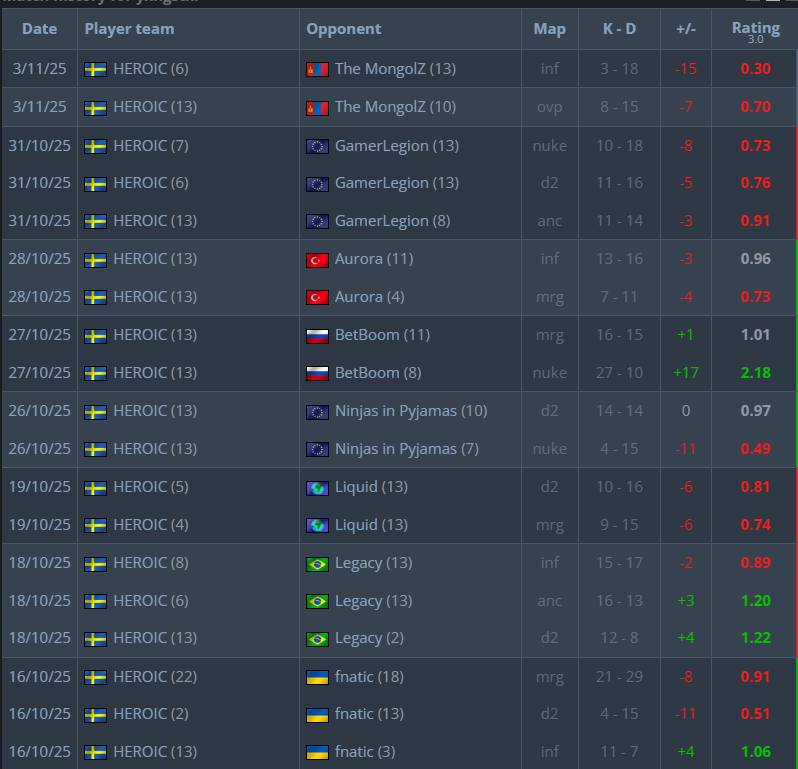Click the Brazilian flag next to Legacy (13) on anc

pos(317,602)
